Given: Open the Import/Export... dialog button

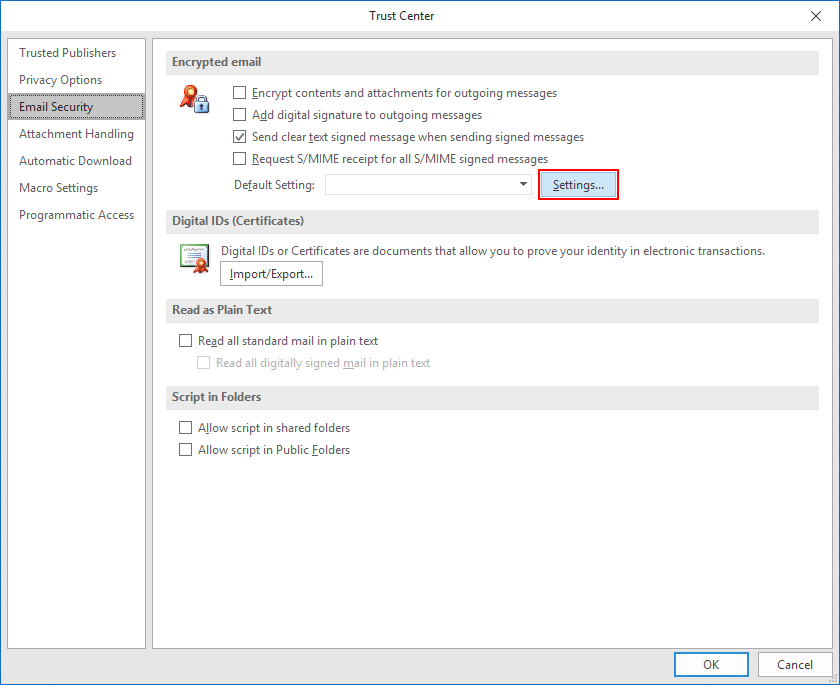Looking at the screenshot, I should click(x=271, y=273).
